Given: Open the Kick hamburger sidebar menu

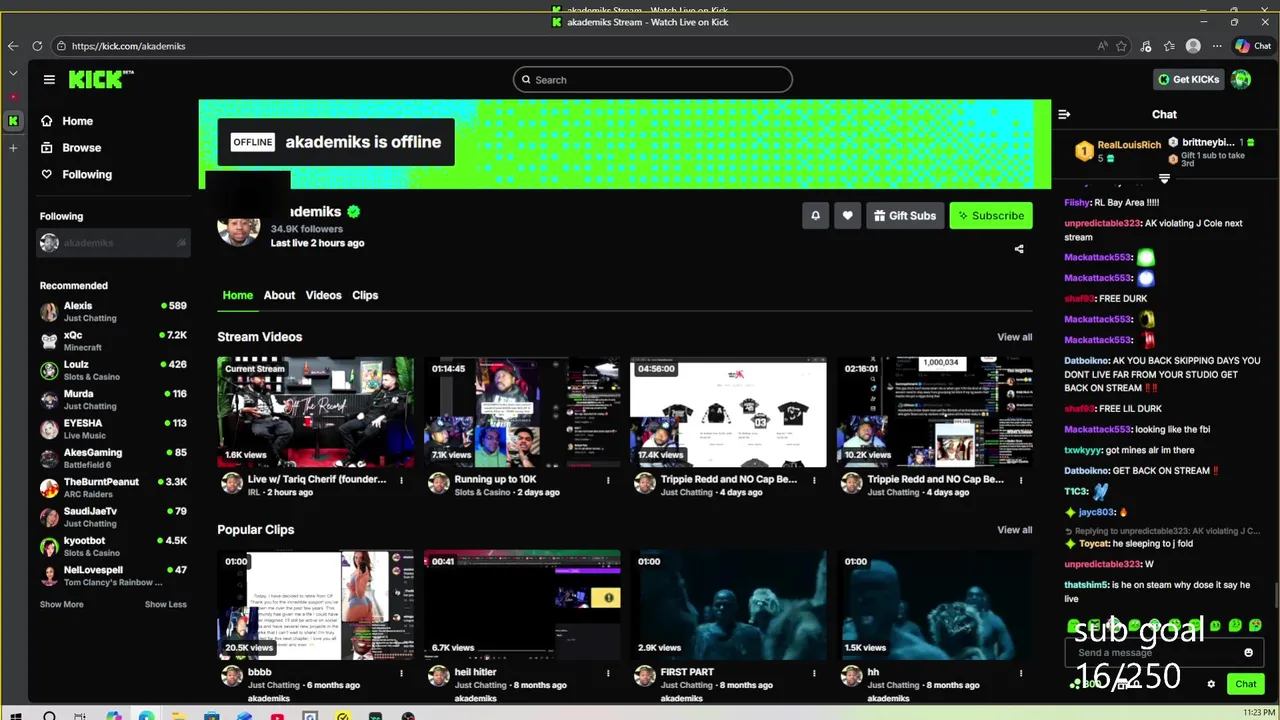Looking at the screenshot, I should (49, 79).
